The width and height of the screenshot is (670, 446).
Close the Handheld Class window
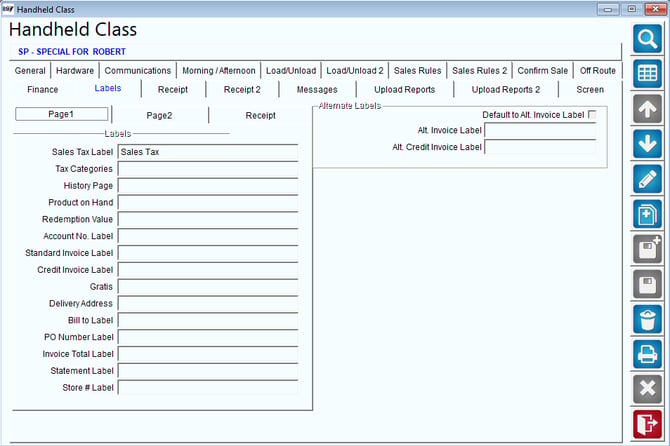tap(655, 9)
